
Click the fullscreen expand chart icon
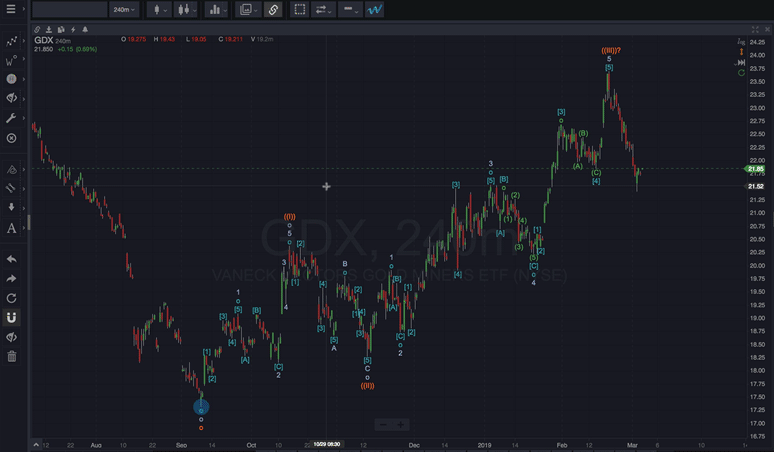[x=755, y=30]
